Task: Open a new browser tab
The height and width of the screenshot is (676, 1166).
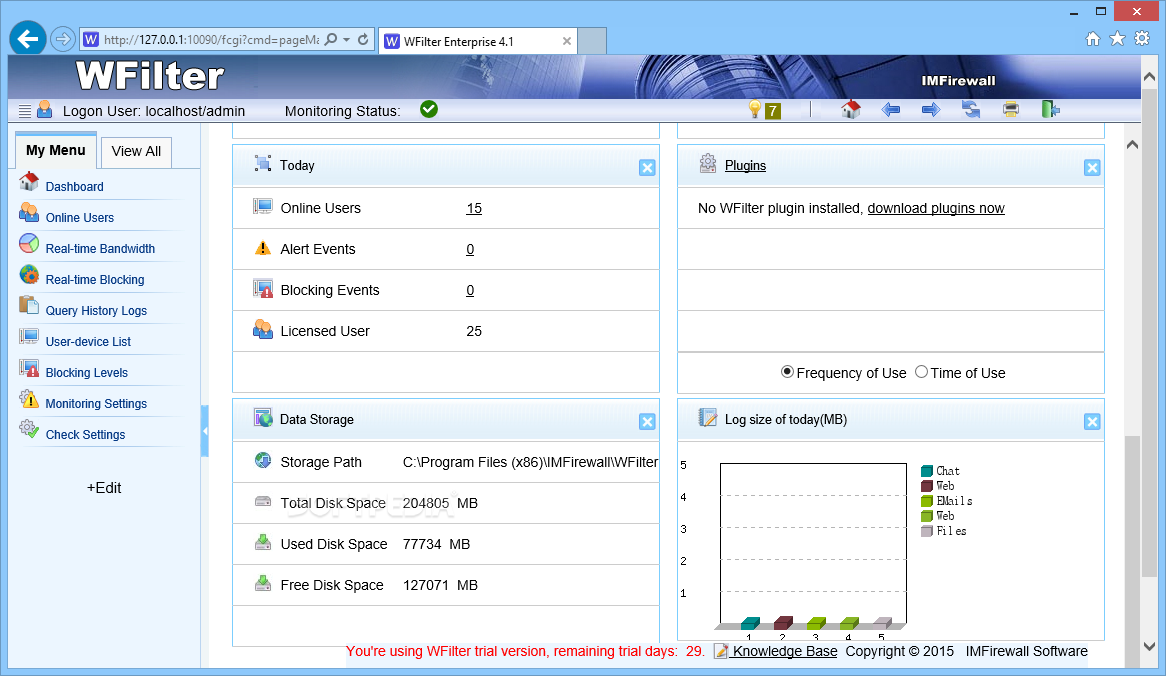Action: 592,41
